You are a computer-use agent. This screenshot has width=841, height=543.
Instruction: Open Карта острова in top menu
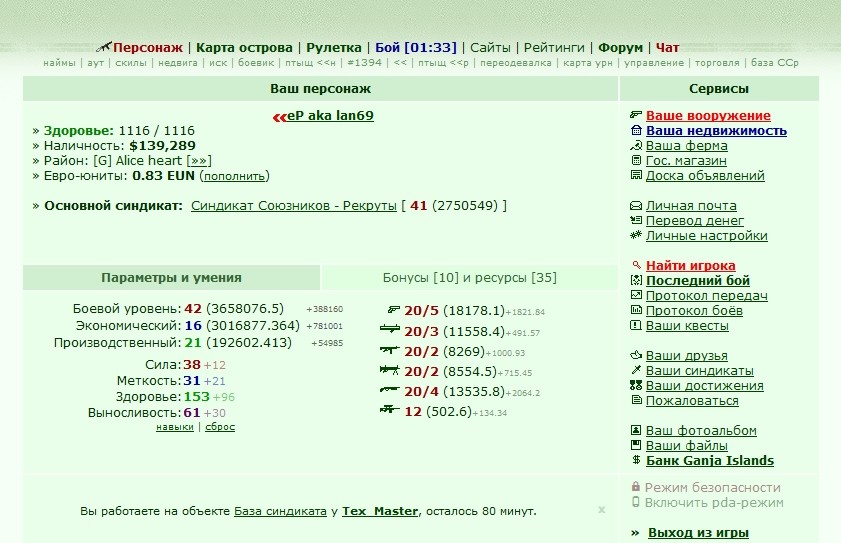(x=244, y=48)
